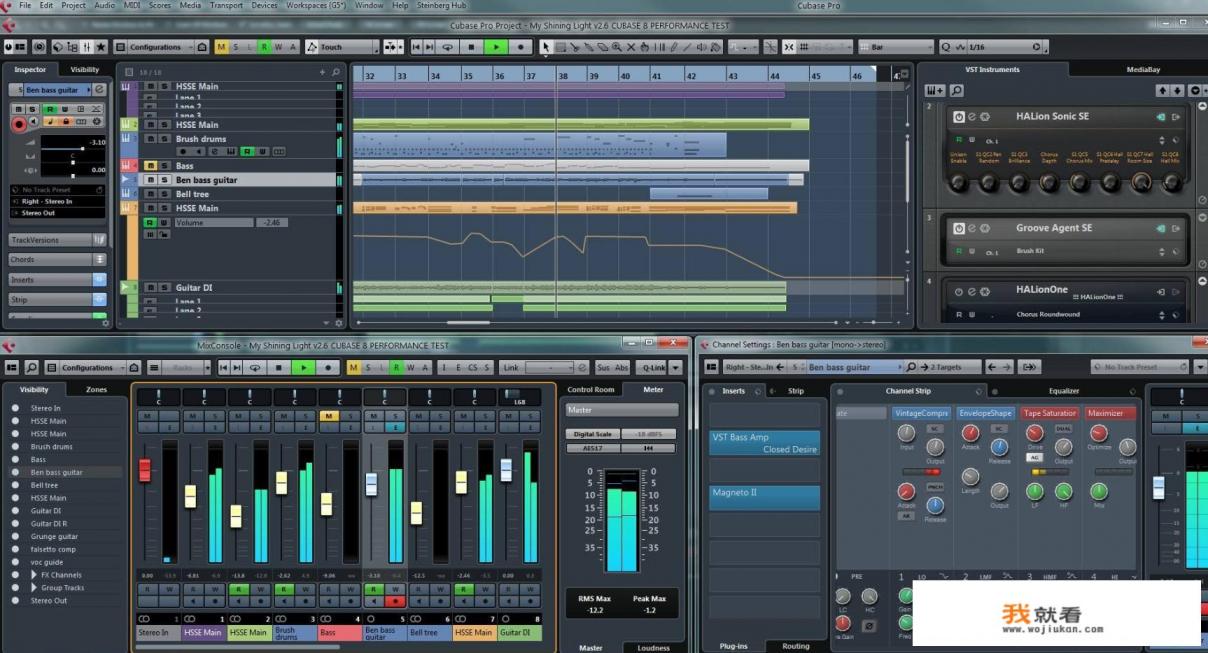The height and width of the screenshot is (653, 1208).
Task: Toggle power button of Groove Agent SE
Action: click(x=958, y=228)
